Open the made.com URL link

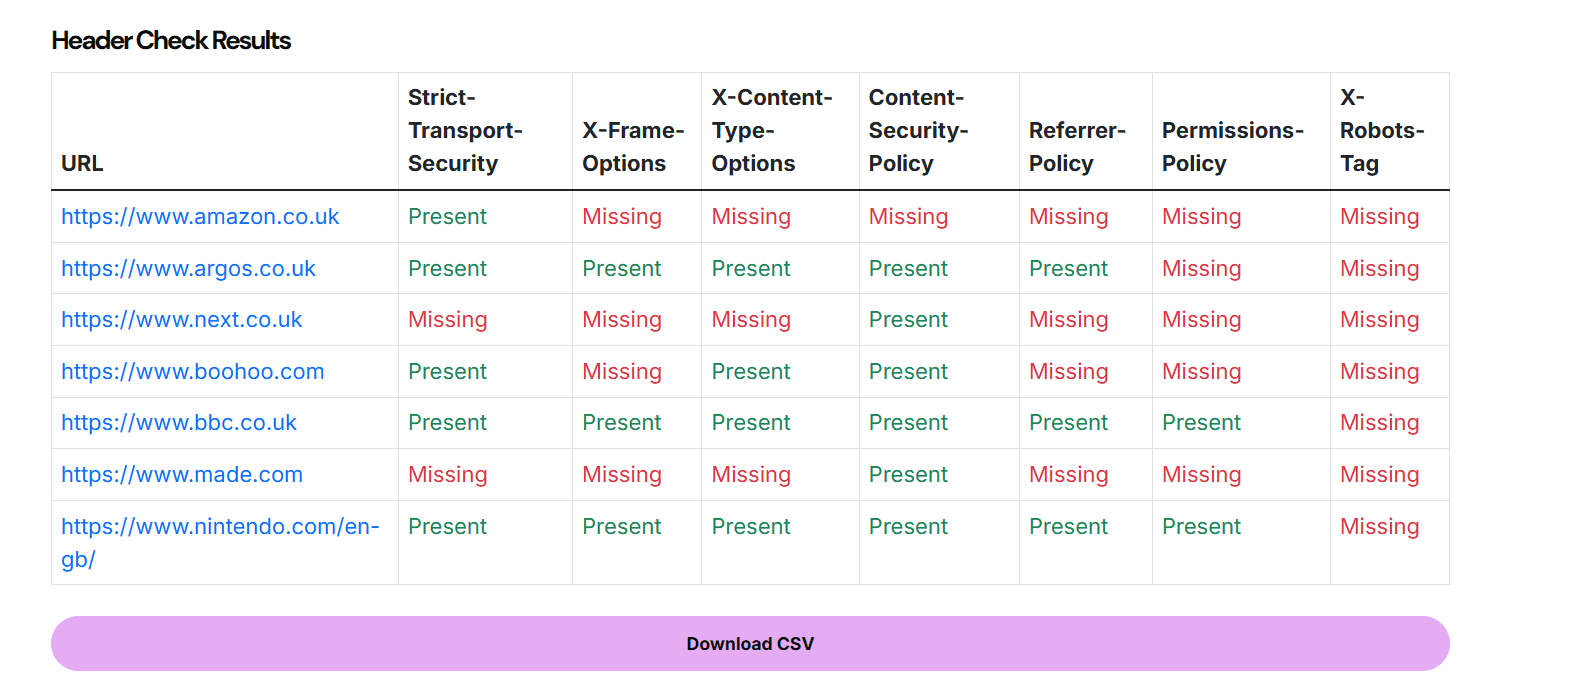pos(181,475)
